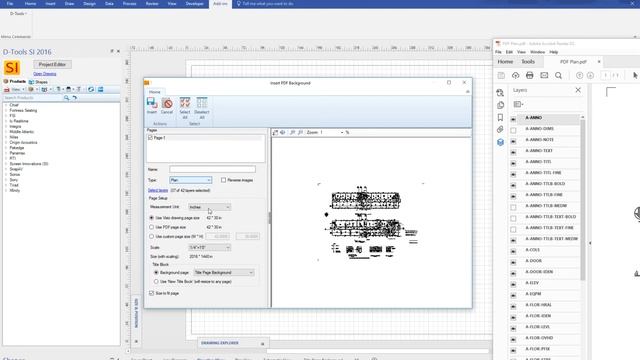This screenshot has width=640, height=360.
Task: Click the zoom in icon in the preview toolbar
Action: tap(292, 132)
